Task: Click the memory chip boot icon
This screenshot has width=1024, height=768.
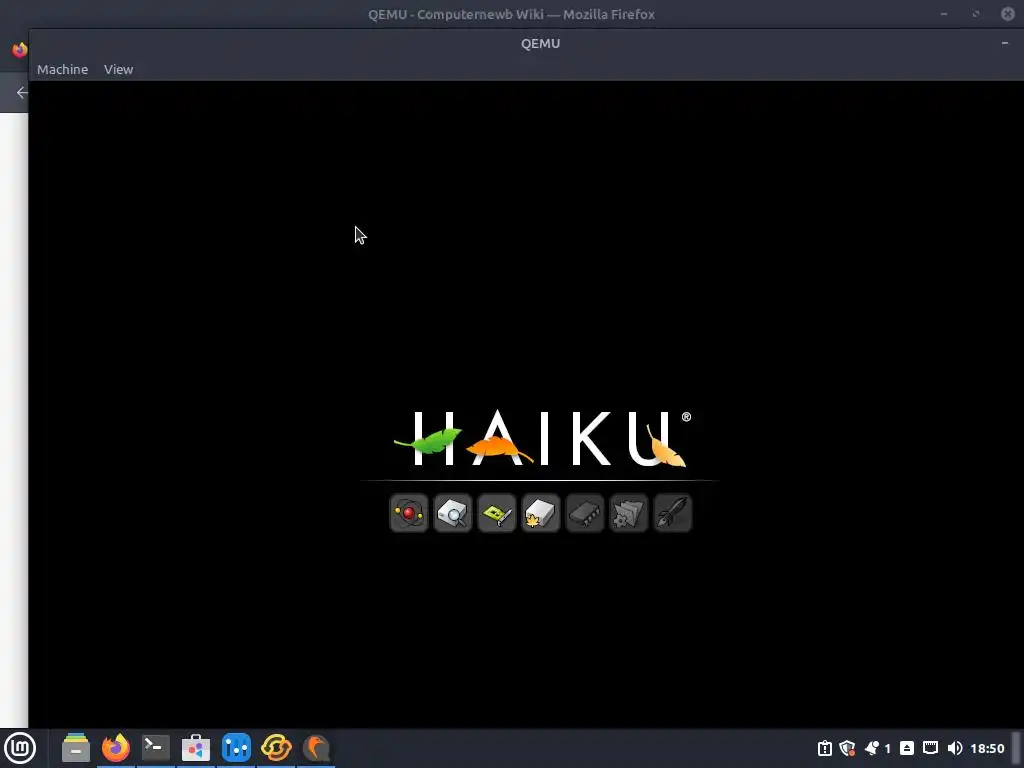Action: click(x=584, y=513)
